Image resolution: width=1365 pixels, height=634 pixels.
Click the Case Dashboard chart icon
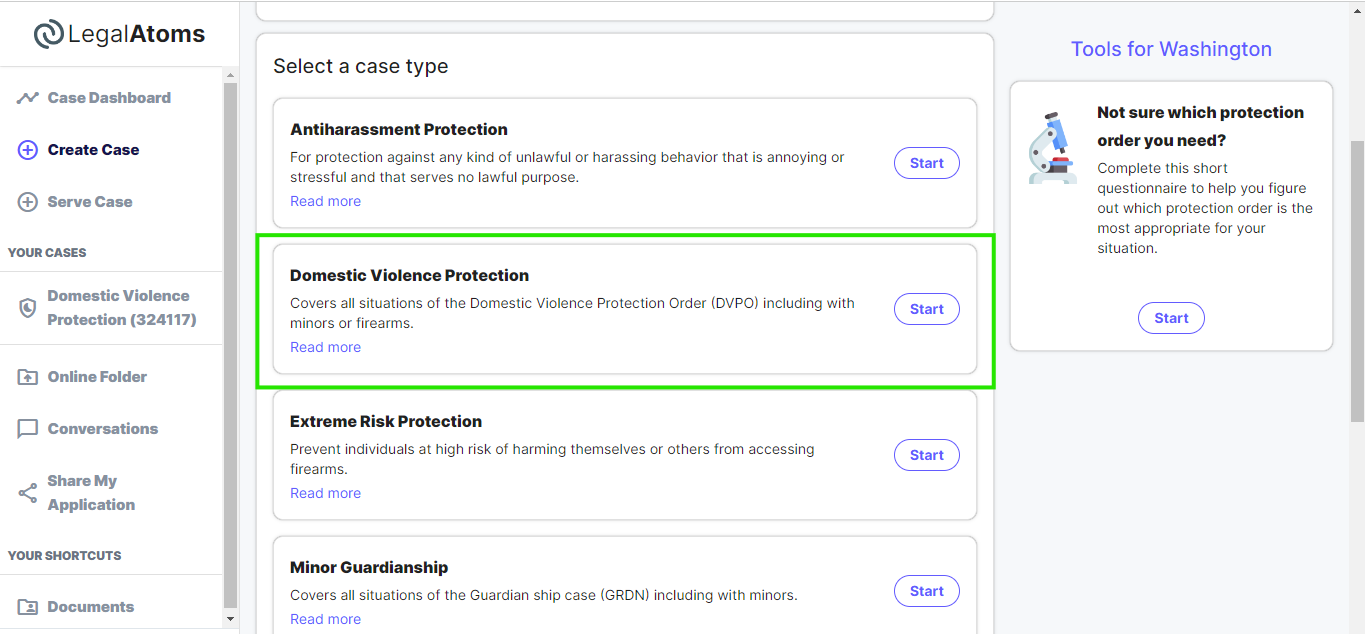[28, 98]
